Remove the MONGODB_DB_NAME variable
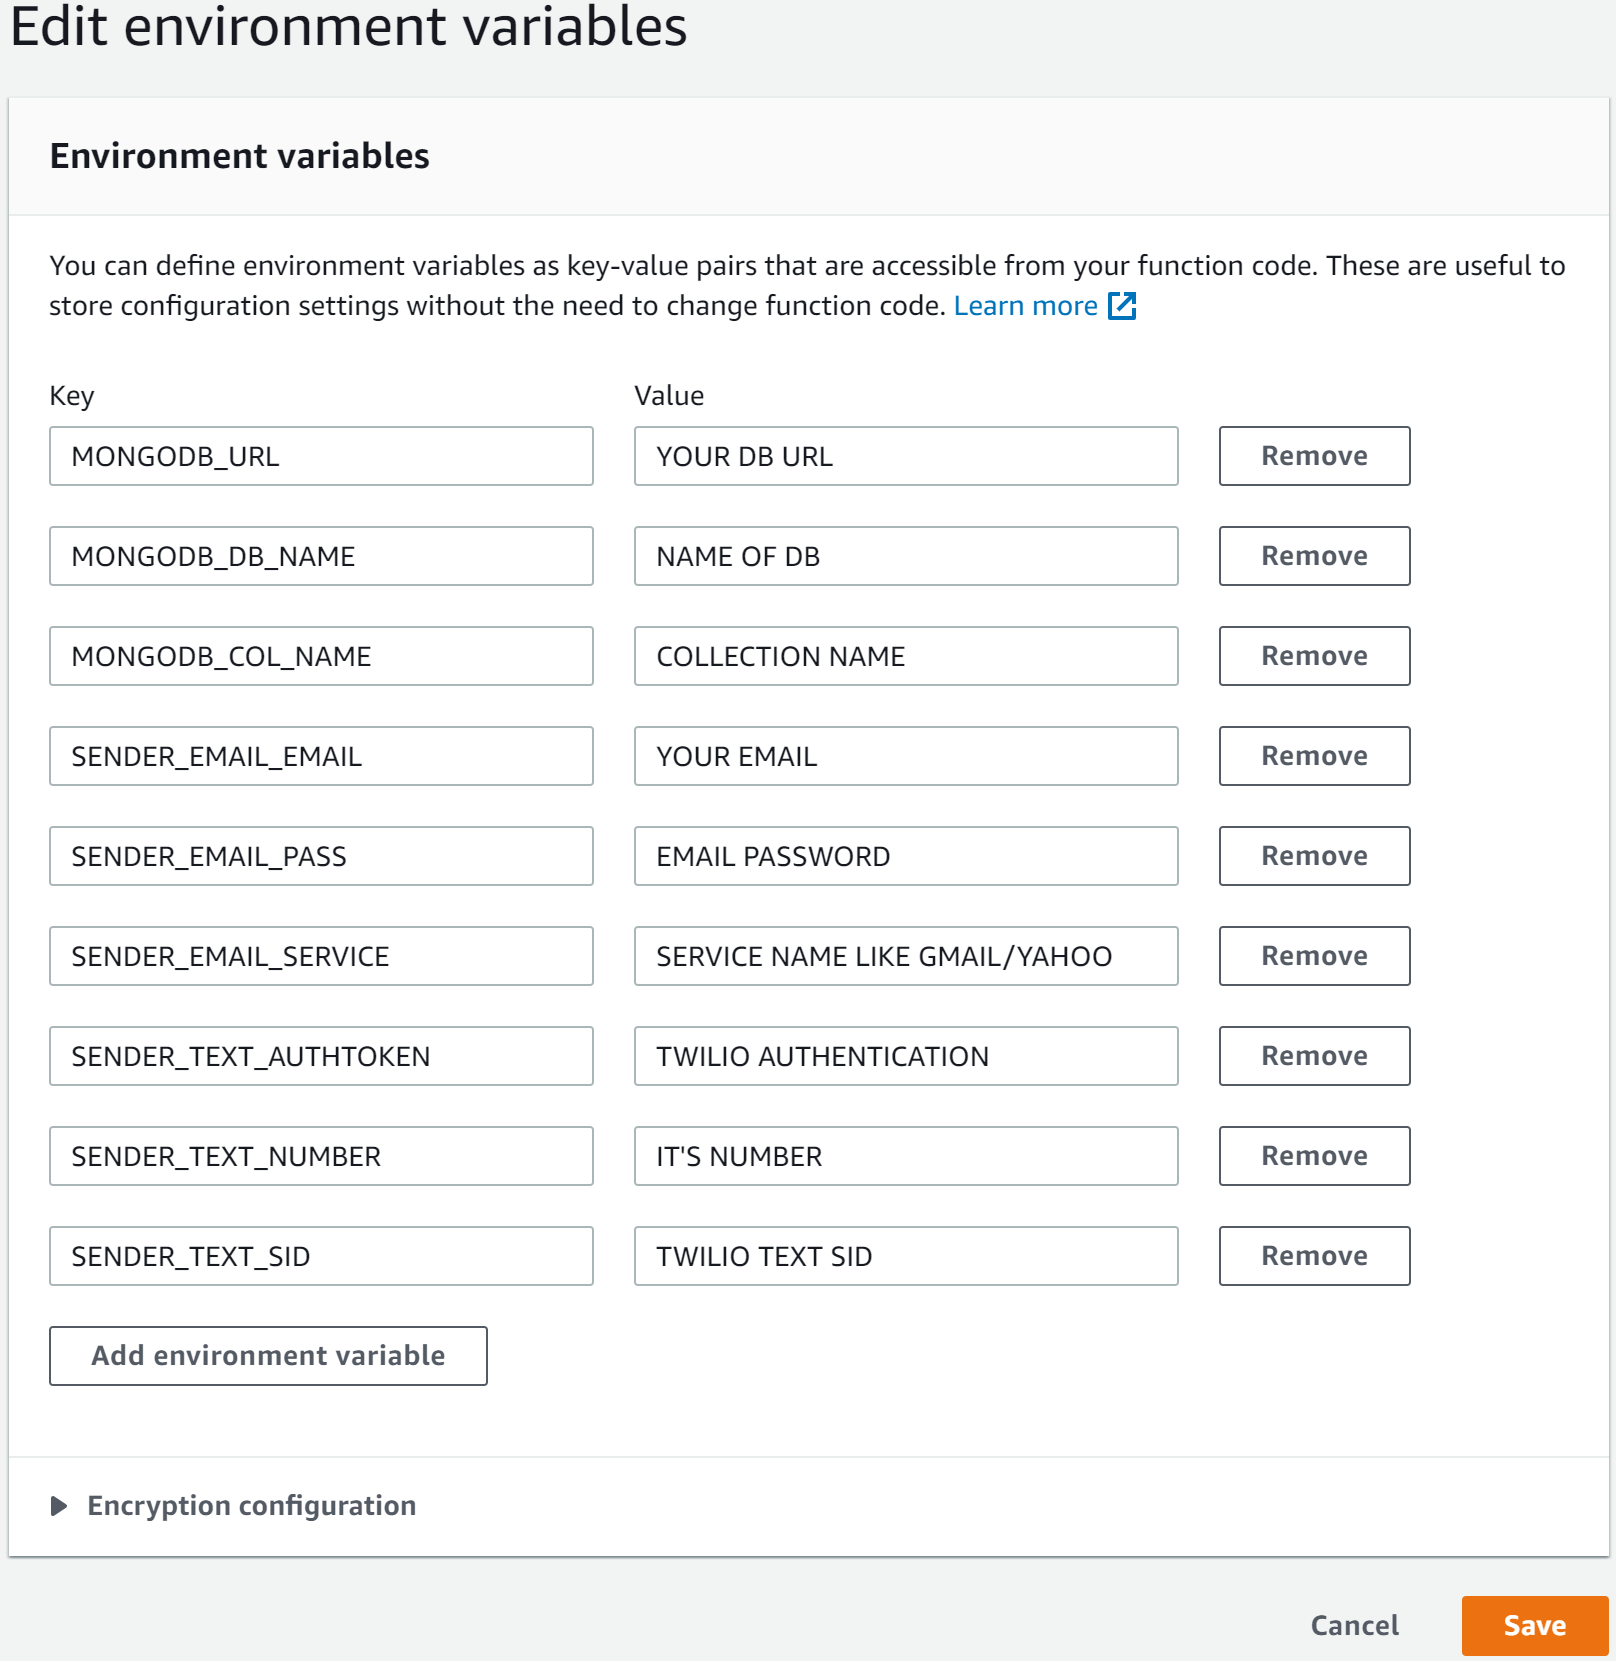This screenshot has height=1661, width=1616. 1313,556
